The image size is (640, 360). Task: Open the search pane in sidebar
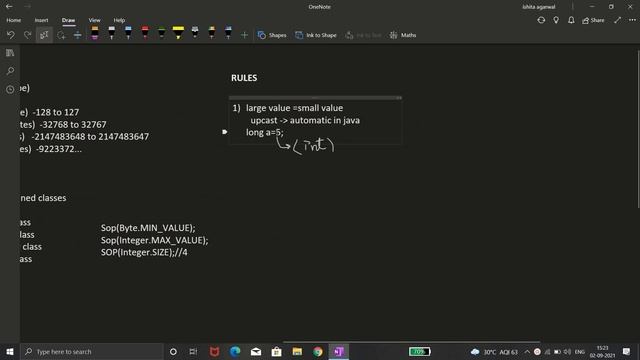[10, 71]
